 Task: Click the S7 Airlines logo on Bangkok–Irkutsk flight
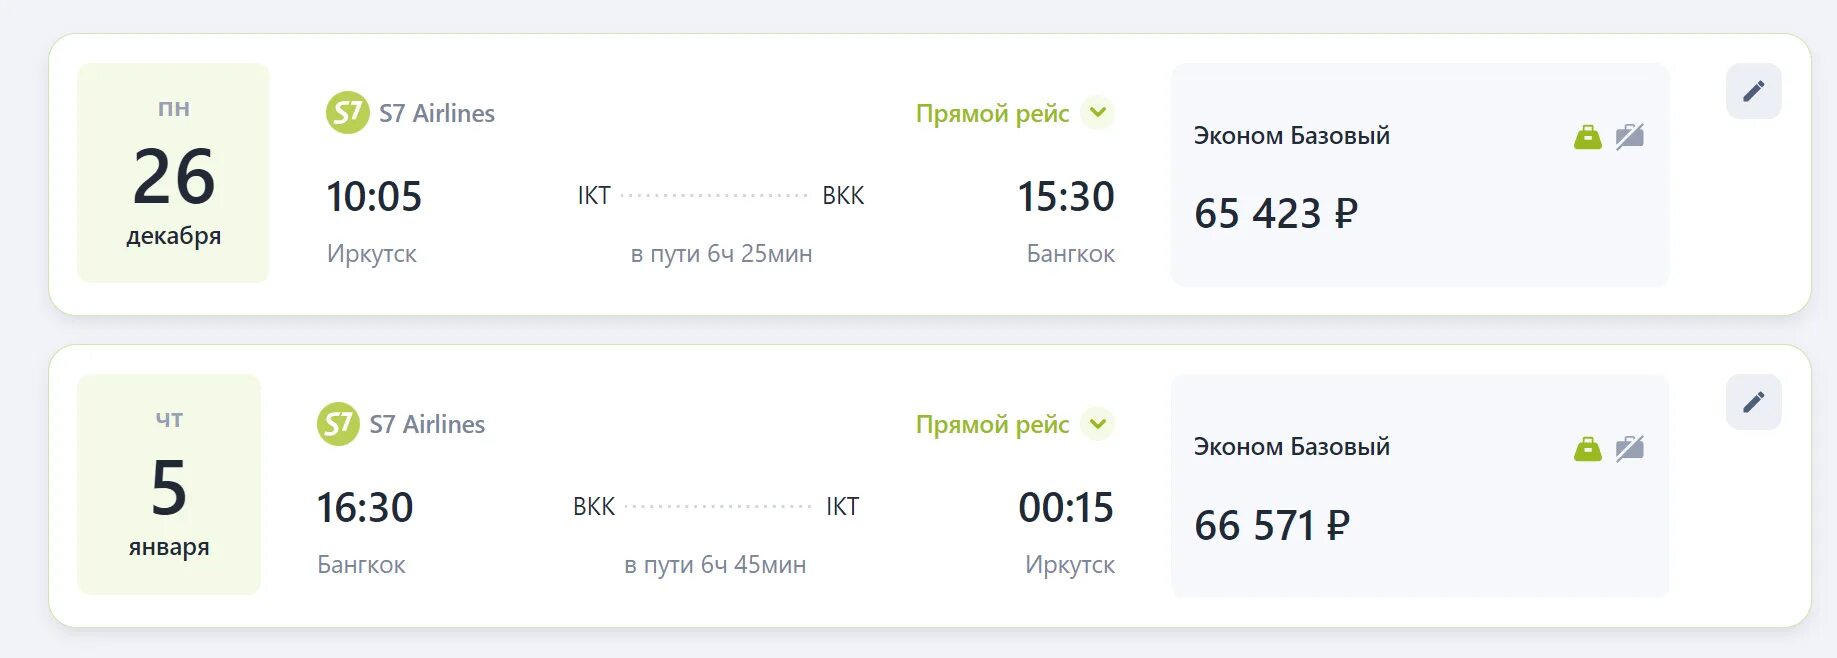(x=338, y=424)
